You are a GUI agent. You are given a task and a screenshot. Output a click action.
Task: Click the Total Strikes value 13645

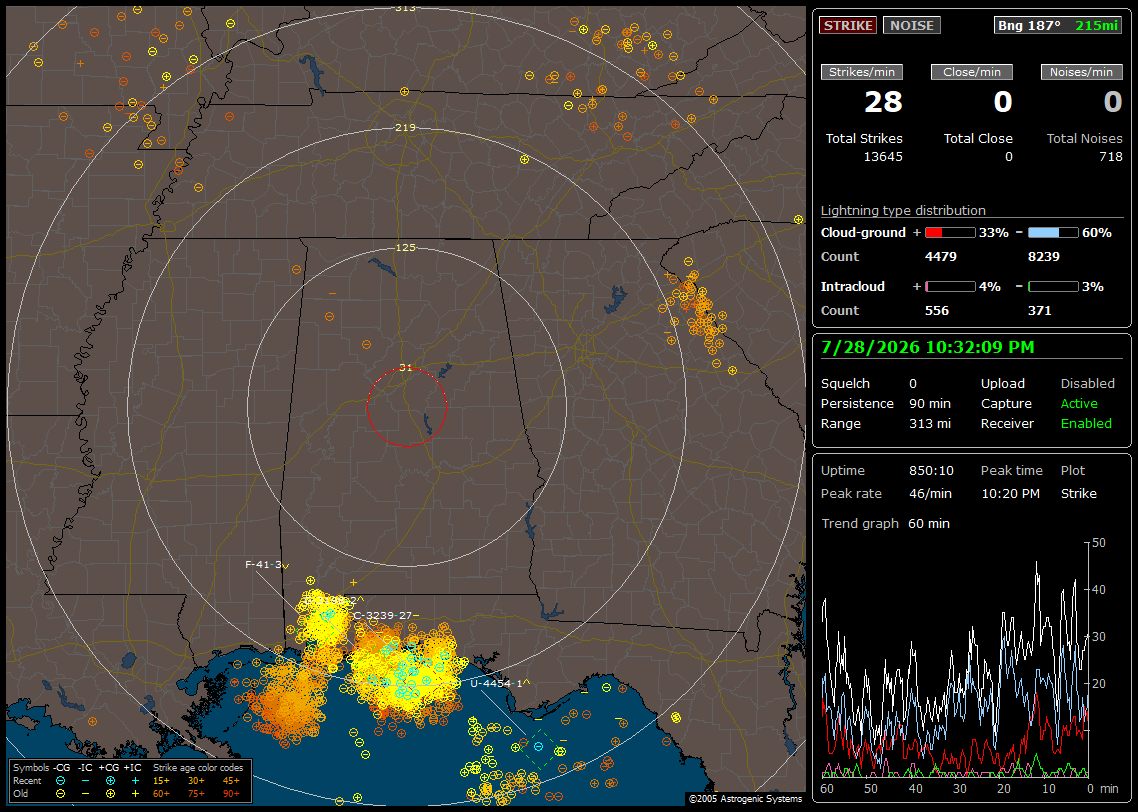(883, 157)
